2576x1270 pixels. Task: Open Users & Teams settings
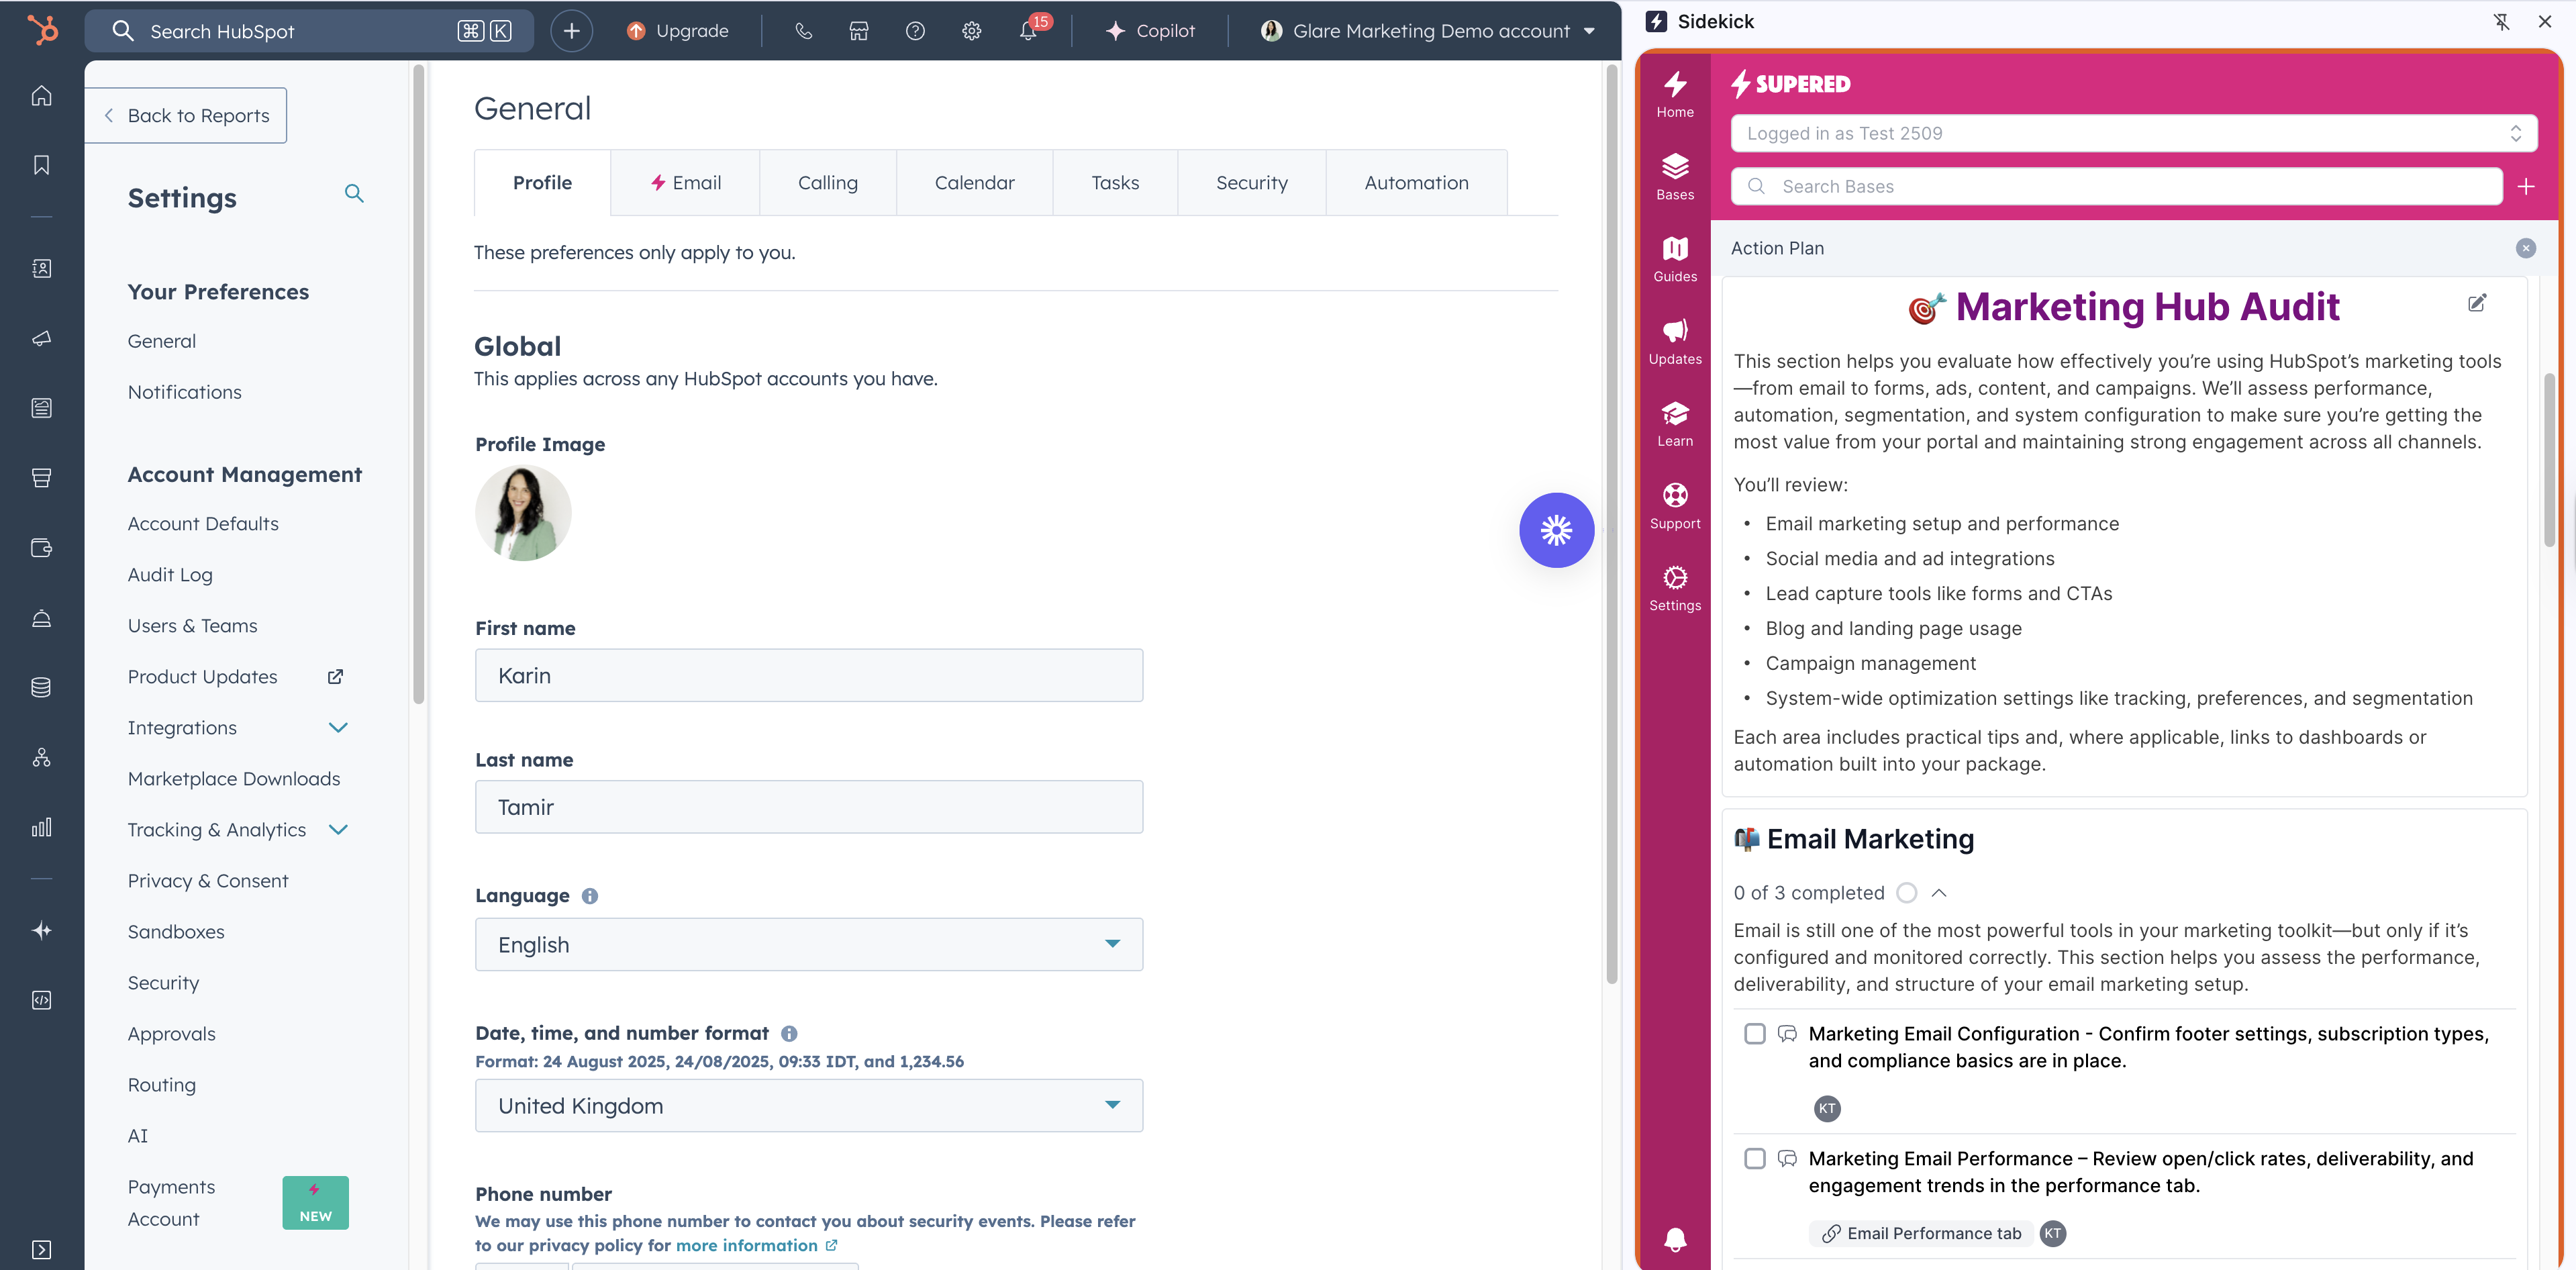193,626
